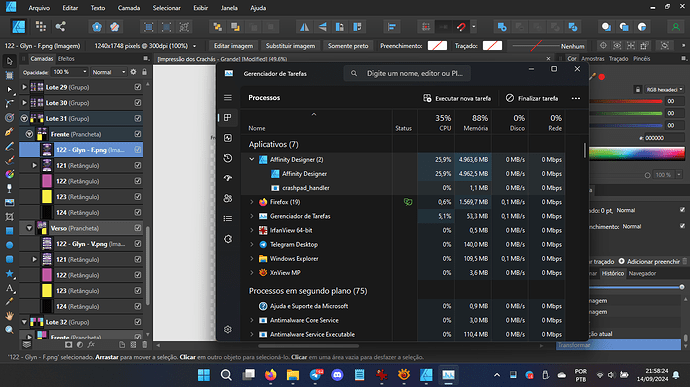
Task: Expand the Firefox (19) process
Action: (x=252, y=202)
